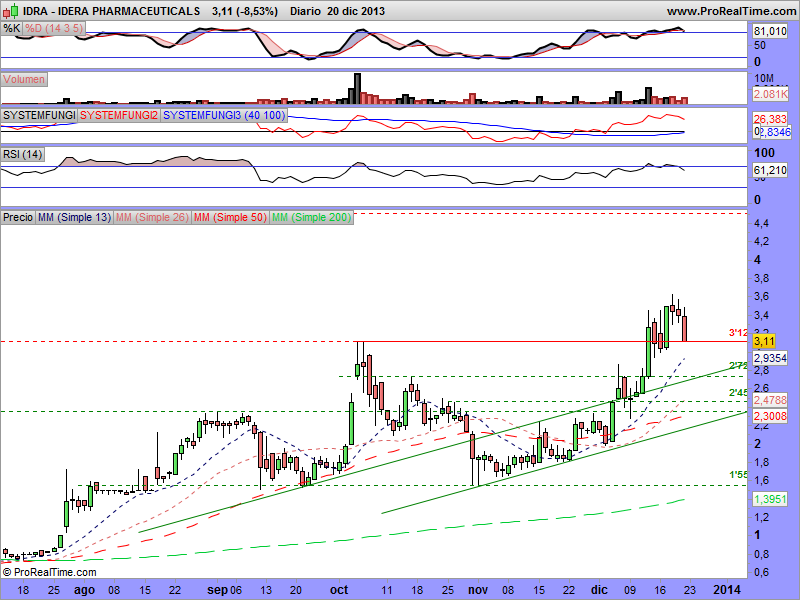
Task: Click the RSI value tag 61,210
Action: click(770, 170)
